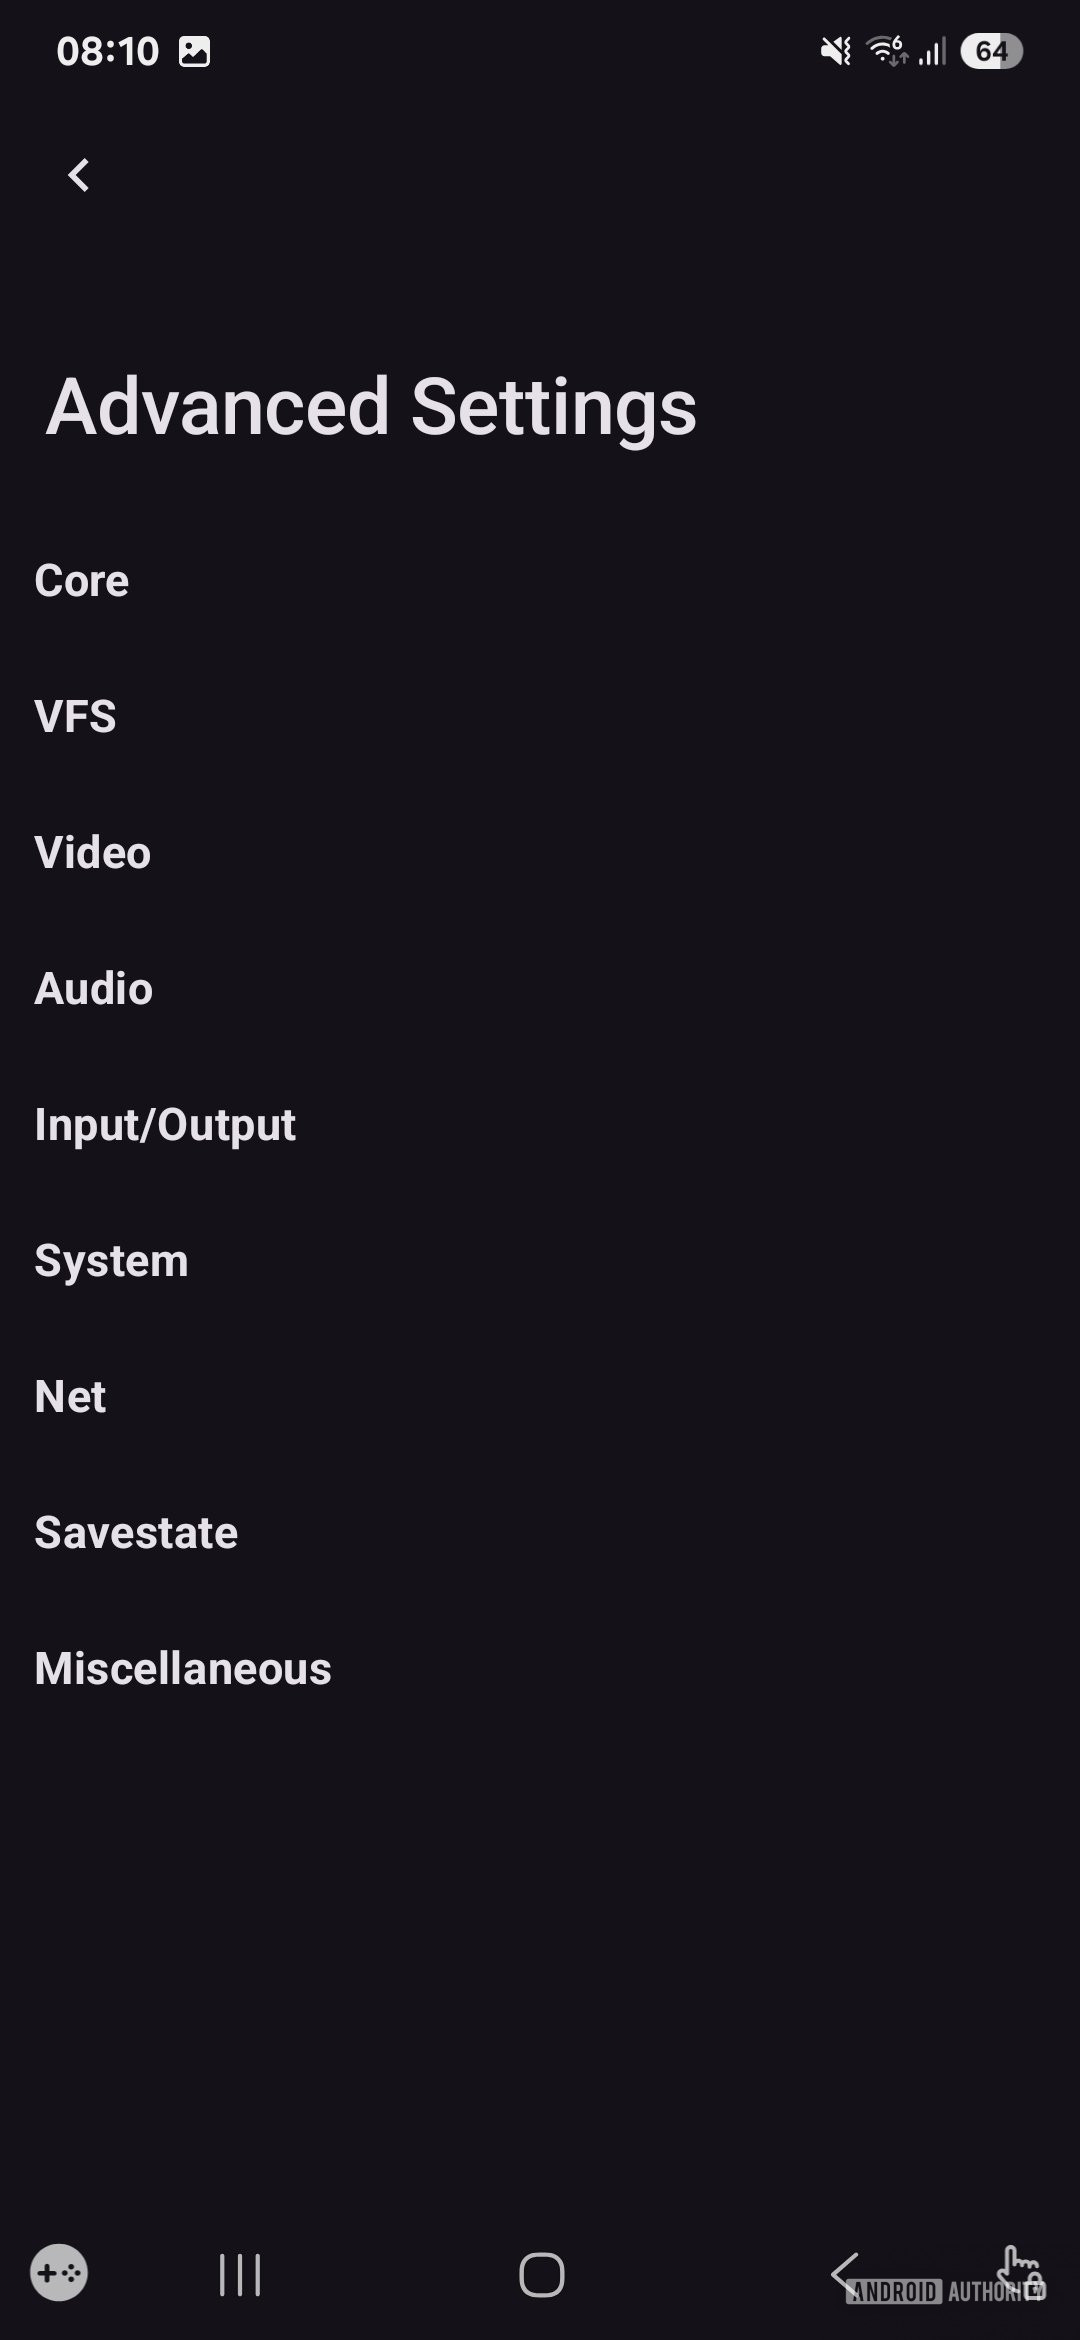Tap the Wi-Fi status icon

pos(886,51)
